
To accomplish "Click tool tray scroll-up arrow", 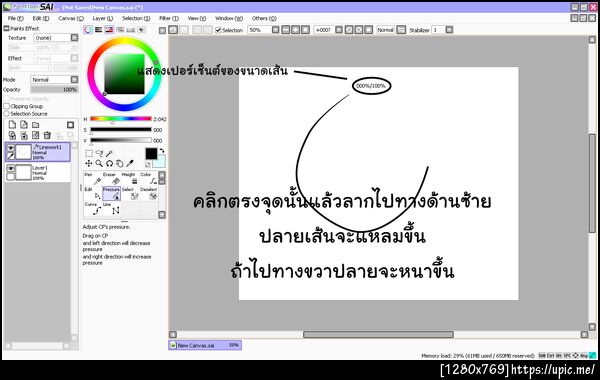I will pos(162,175).
